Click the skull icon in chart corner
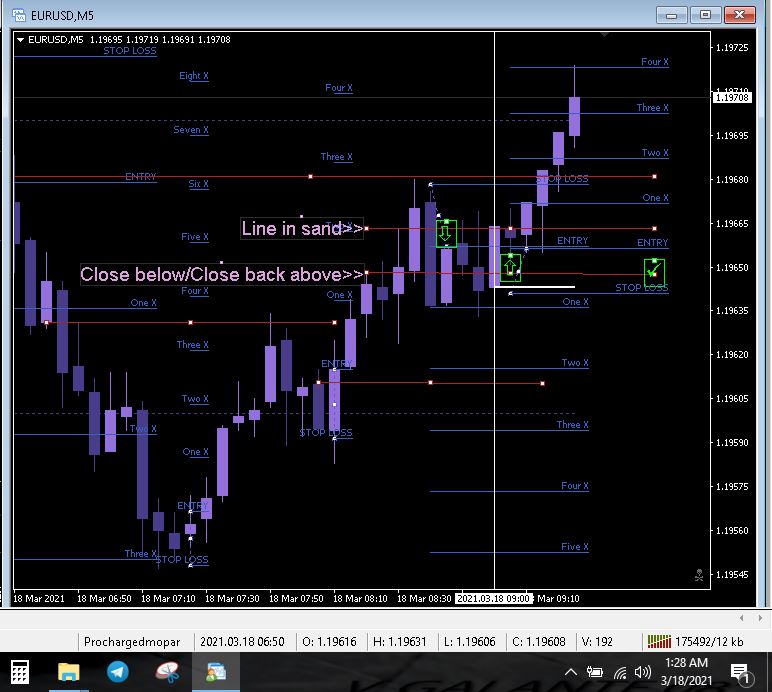The width and height of the screenshot is (772, 692). pos(699,574)
